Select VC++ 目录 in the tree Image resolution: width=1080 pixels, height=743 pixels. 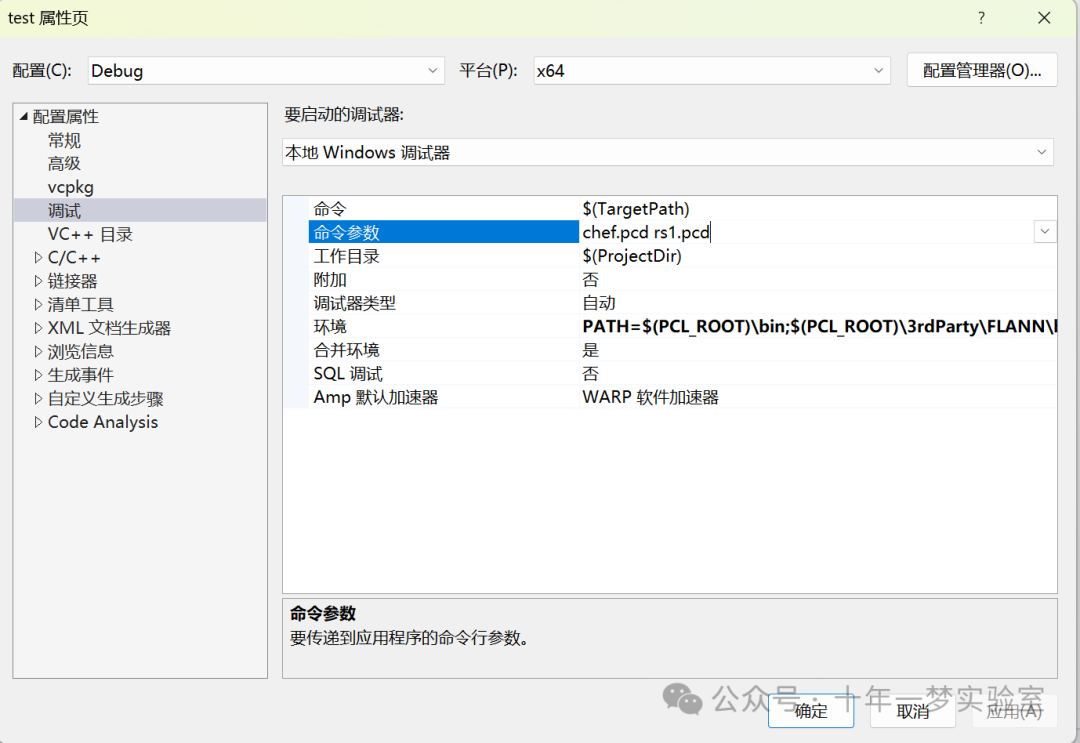pyautogui.click(x=90, y=234)
